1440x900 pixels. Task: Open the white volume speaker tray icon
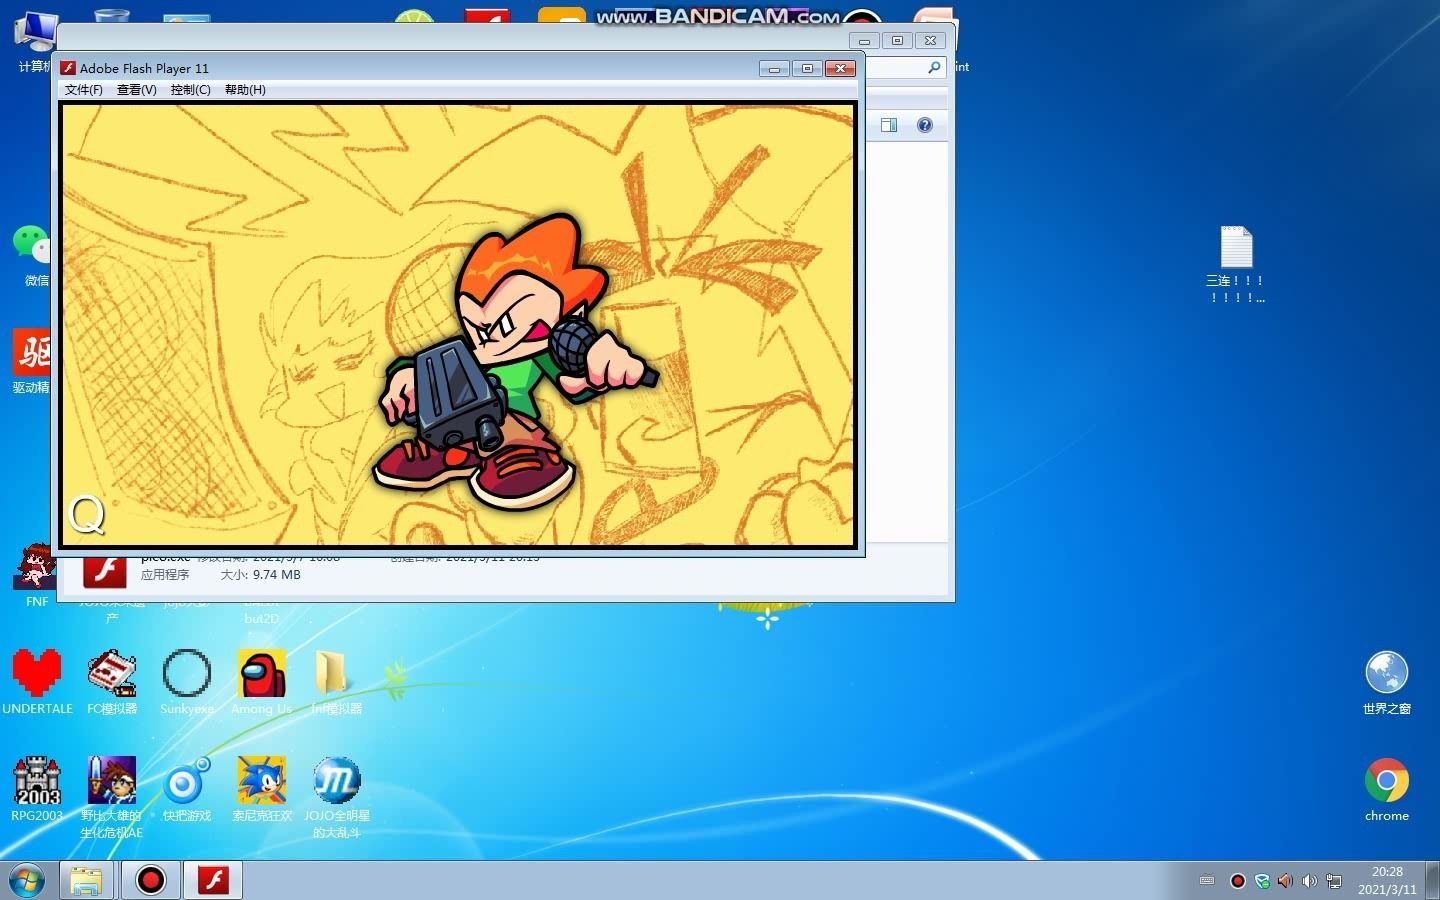point(1309,881)
